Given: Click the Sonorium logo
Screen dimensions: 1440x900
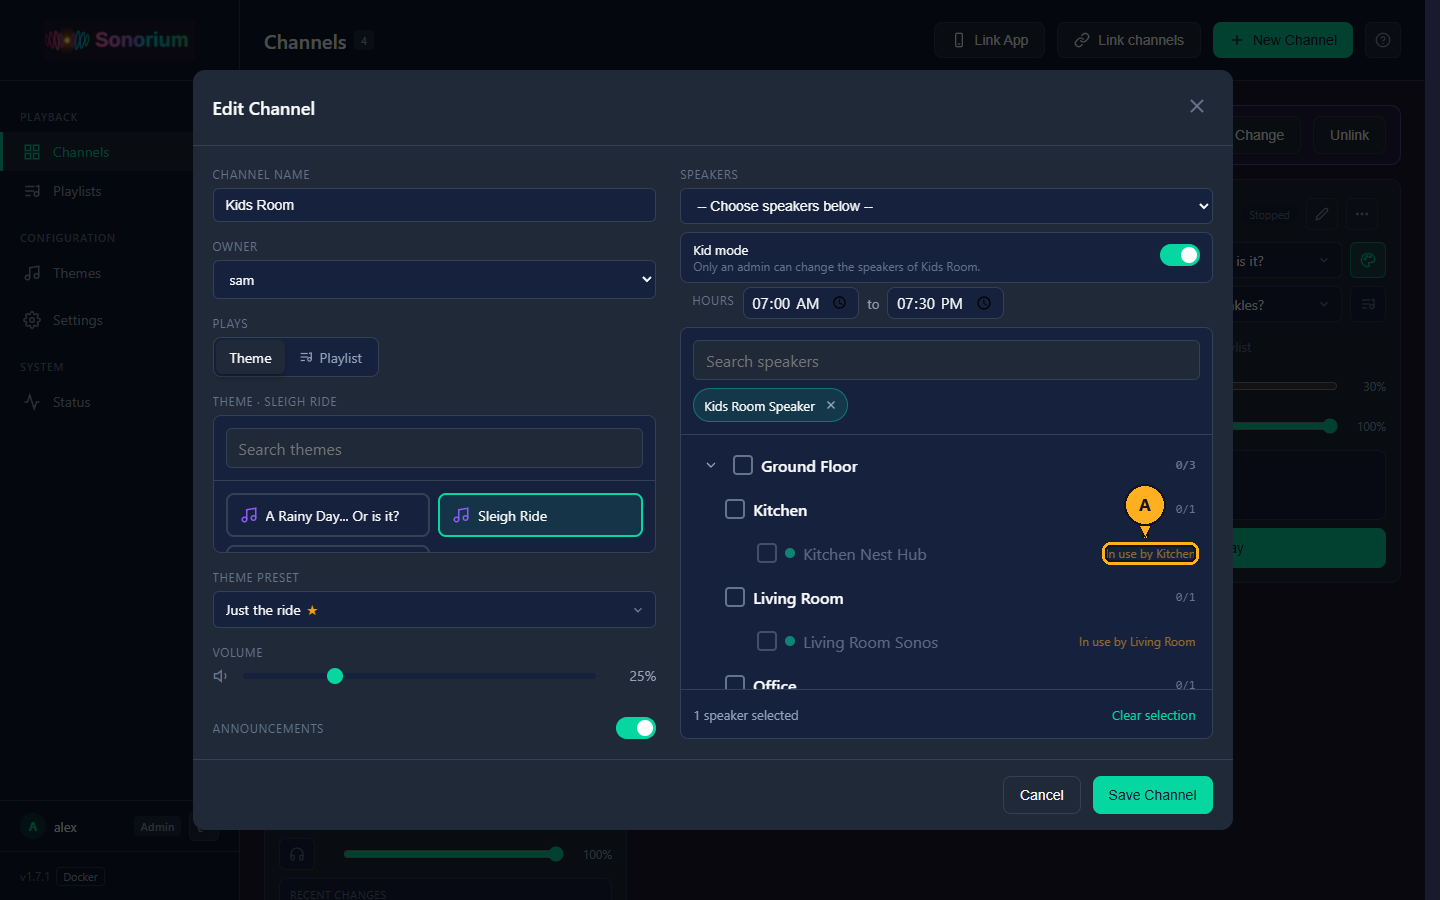Looking at the screenshot, I should click(x=118, y=40).
